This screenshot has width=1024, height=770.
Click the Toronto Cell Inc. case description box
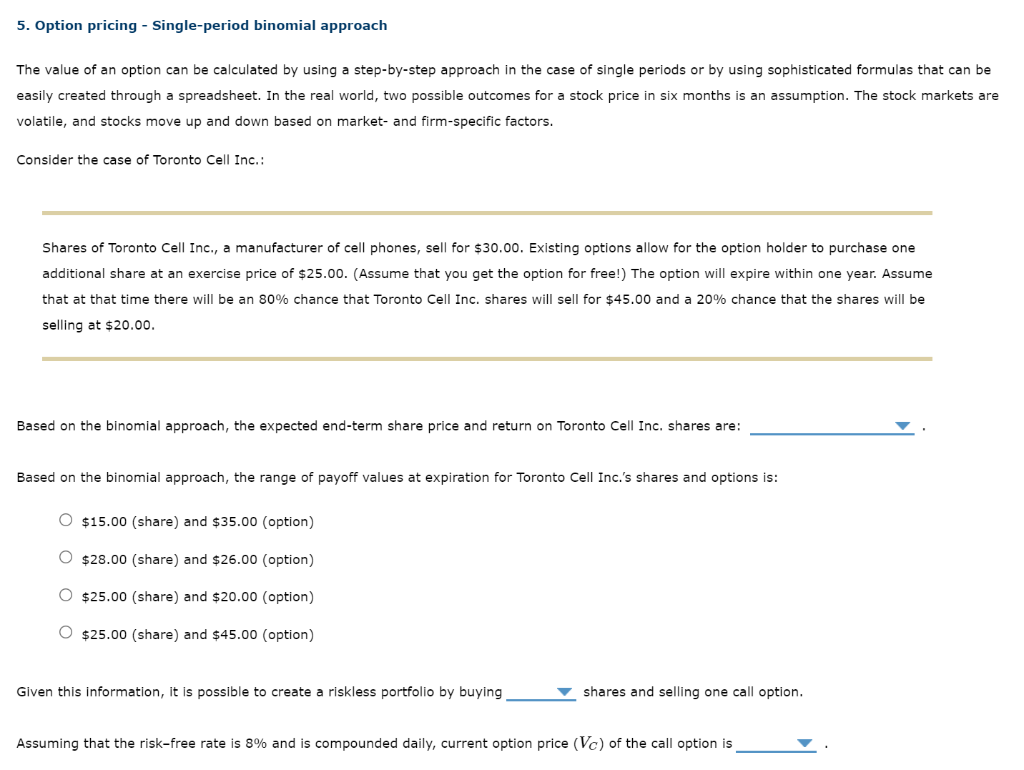[x=487, y=285]
